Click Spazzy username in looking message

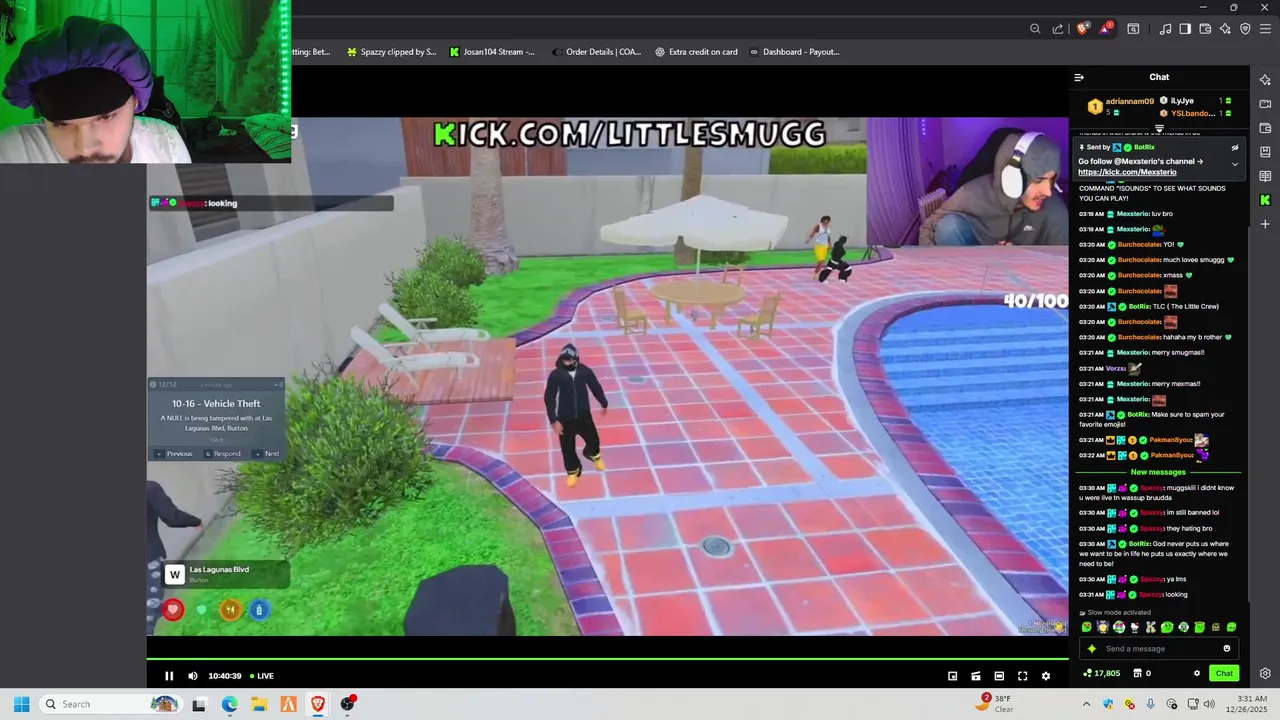coord(1151,595)
